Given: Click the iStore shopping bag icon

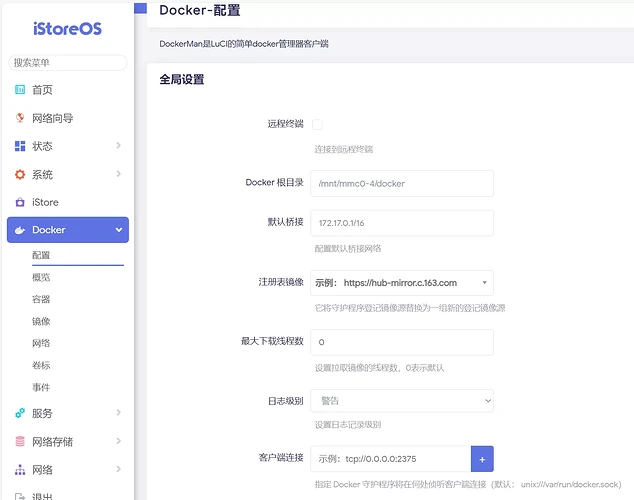Looking at the screenshot, I should click(20, 202).
